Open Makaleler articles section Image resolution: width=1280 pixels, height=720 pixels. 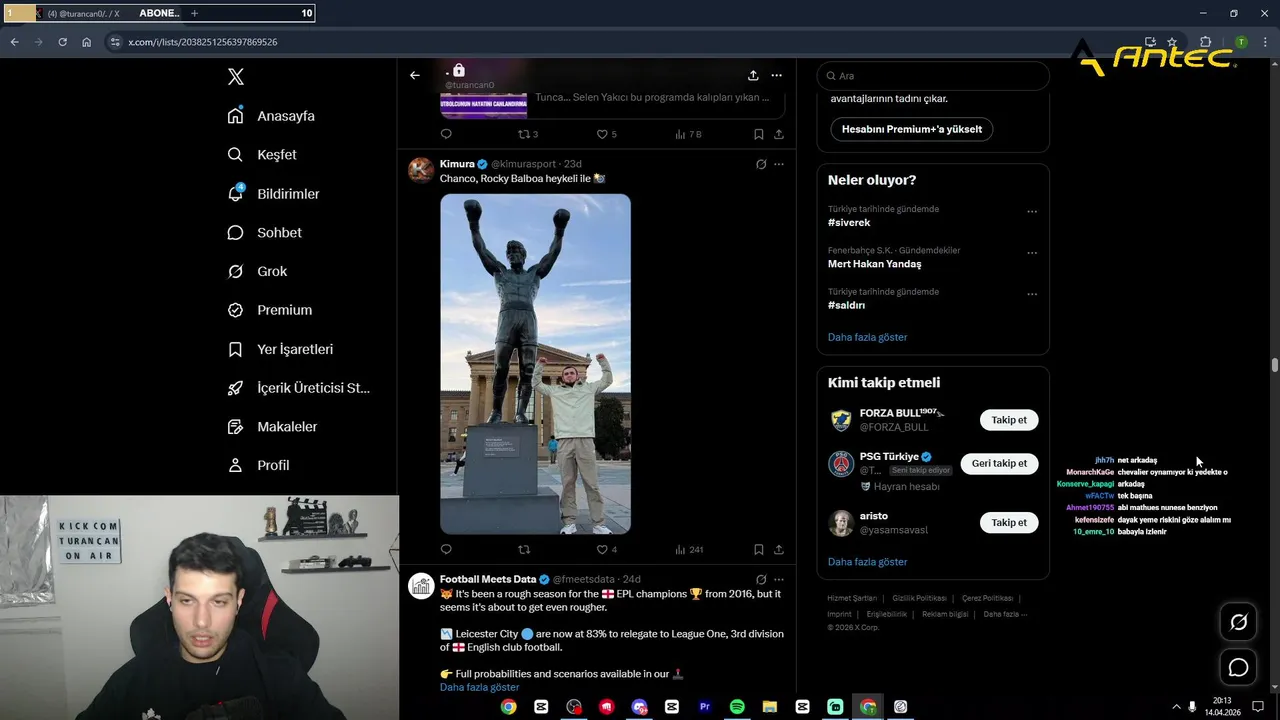[x=272, y=427]
